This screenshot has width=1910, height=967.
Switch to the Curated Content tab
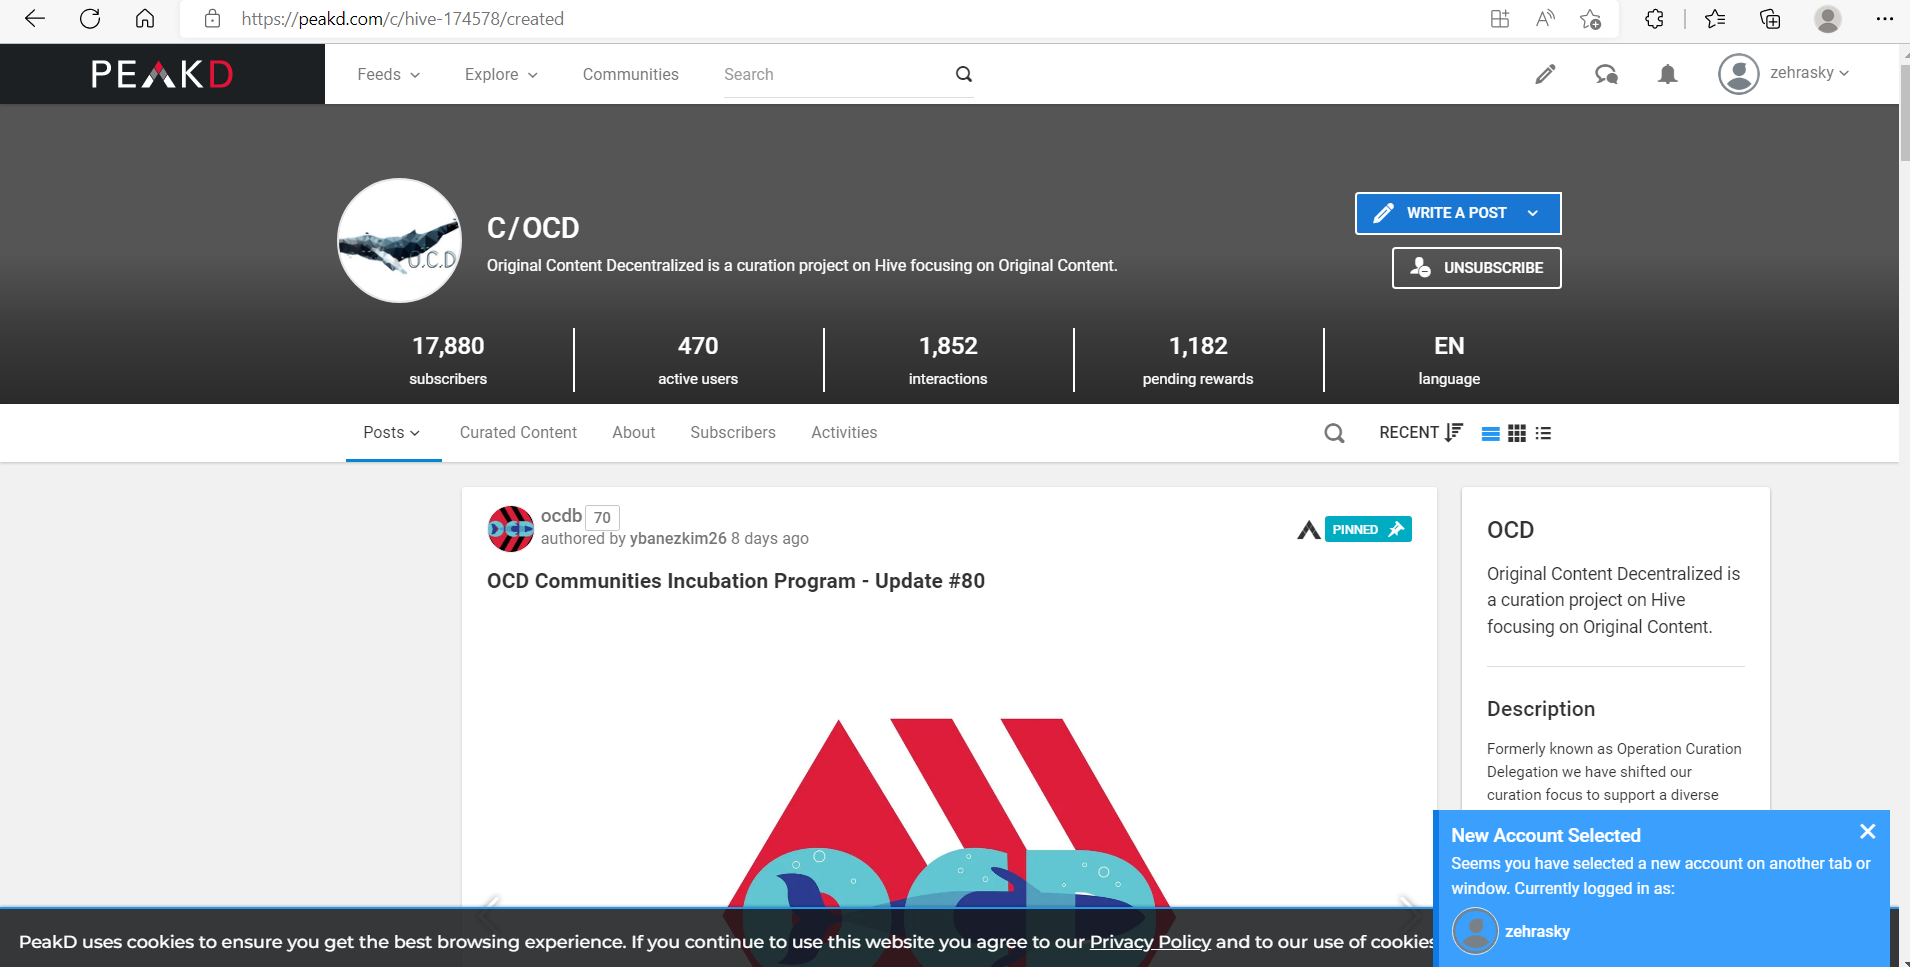pos(518,432)
